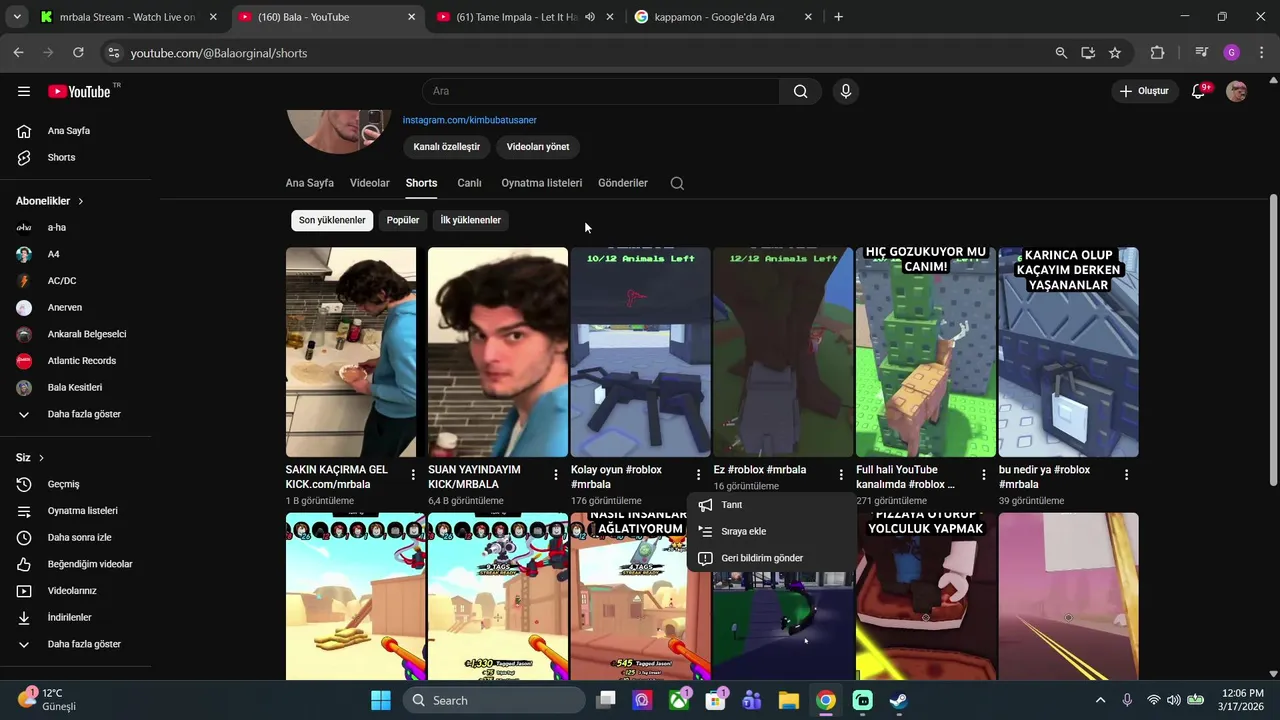This screenshot has height=720, width=1280.
Task: Click Videoları yönet button
Action: pos(538,147)
